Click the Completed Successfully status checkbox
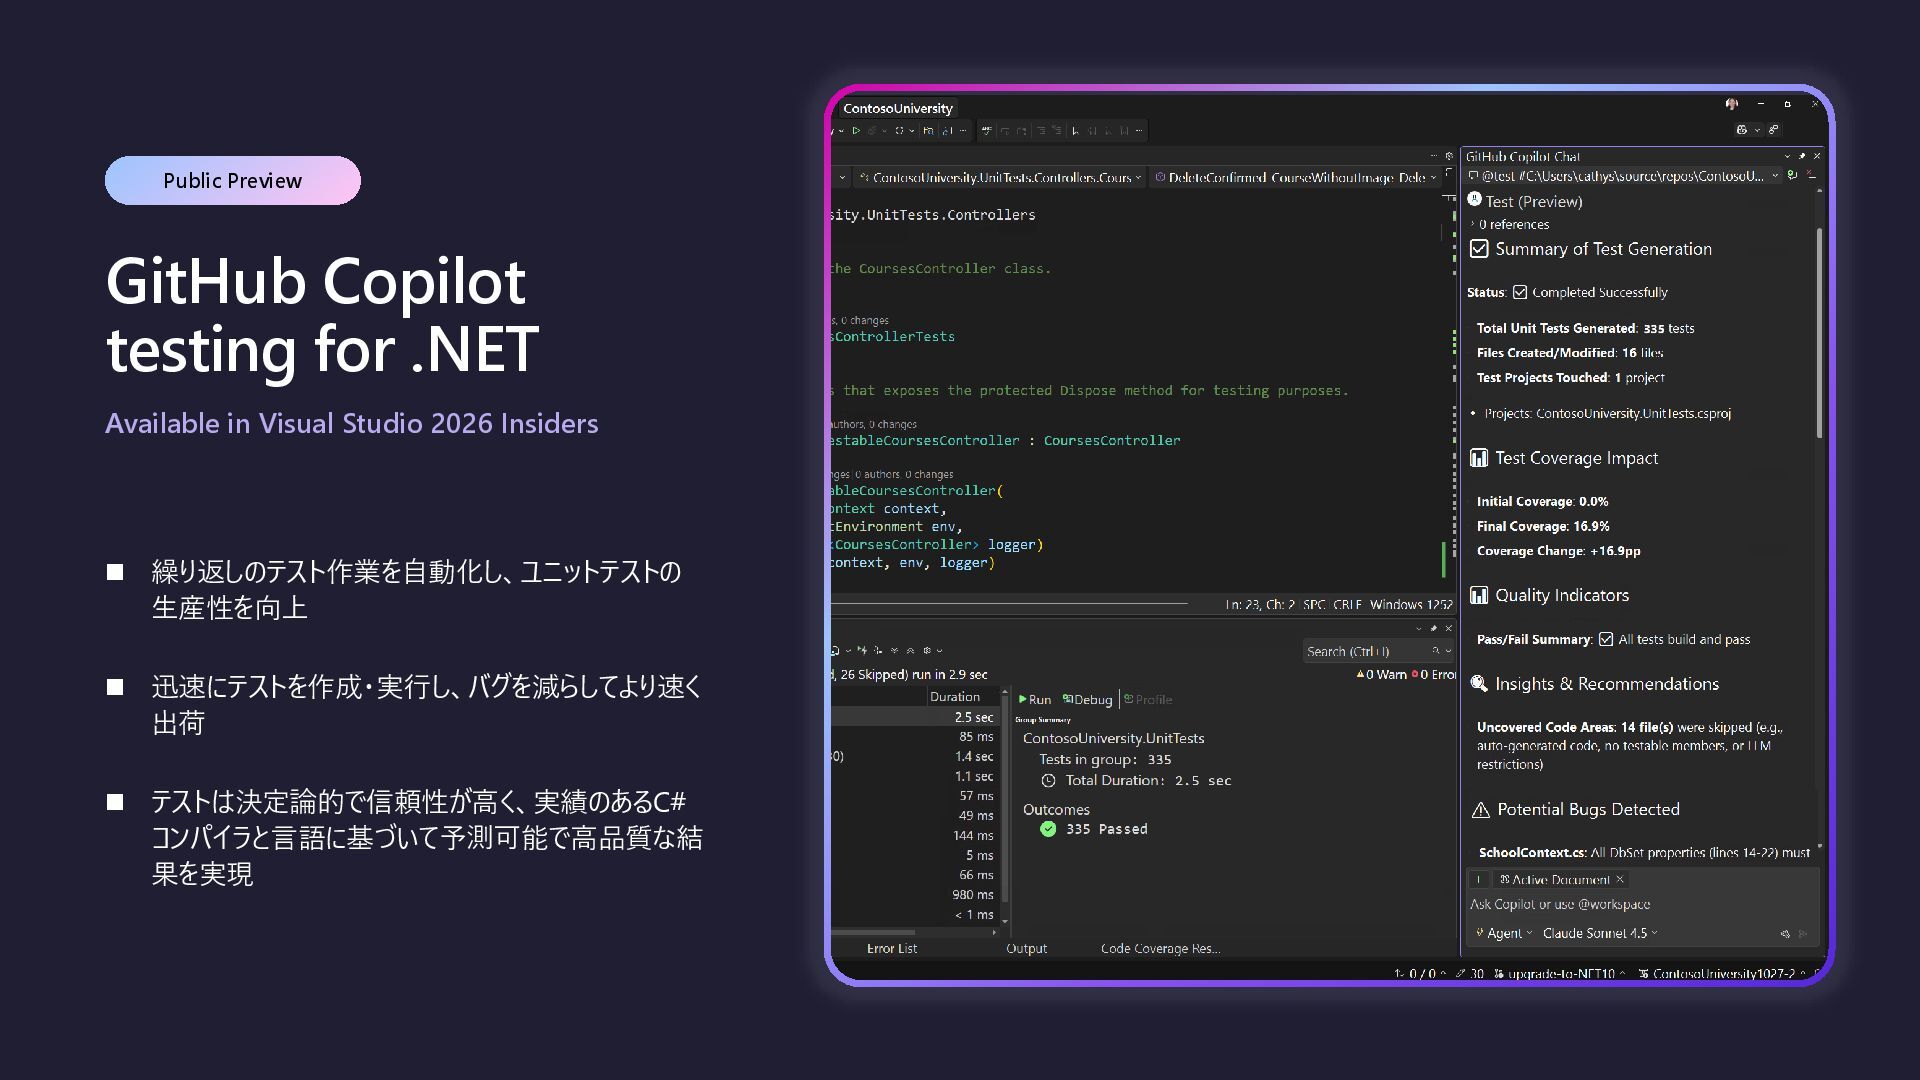The width and height of the screenshot is (1920, 1080). pos(1520,293)
